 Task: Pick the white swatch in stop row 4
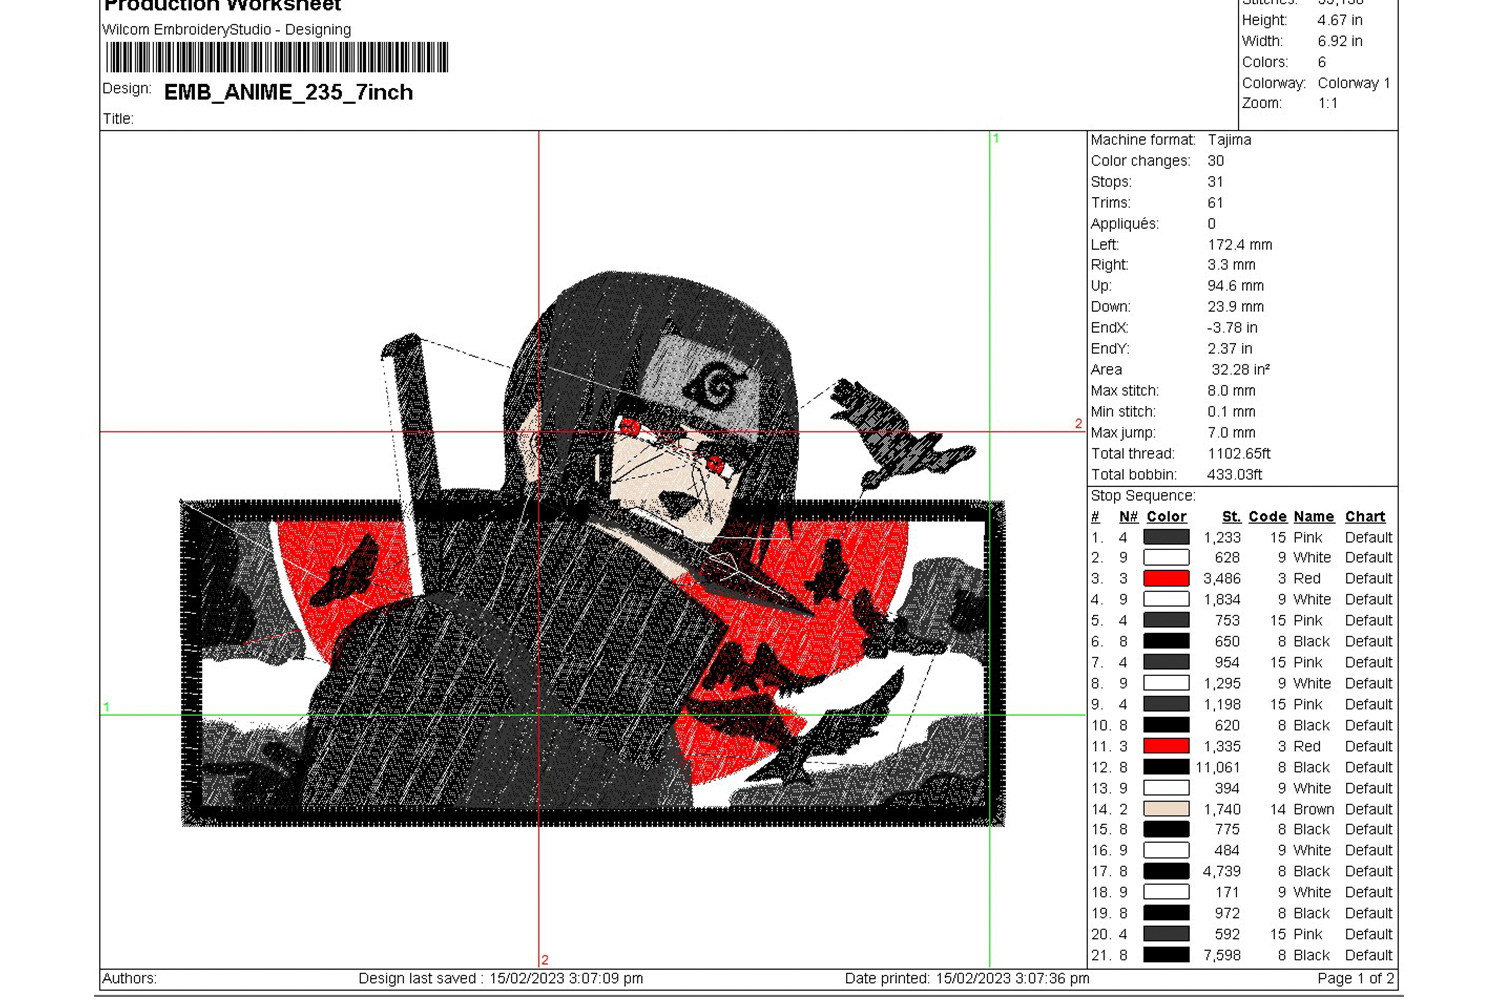[x=1166, y=600]
